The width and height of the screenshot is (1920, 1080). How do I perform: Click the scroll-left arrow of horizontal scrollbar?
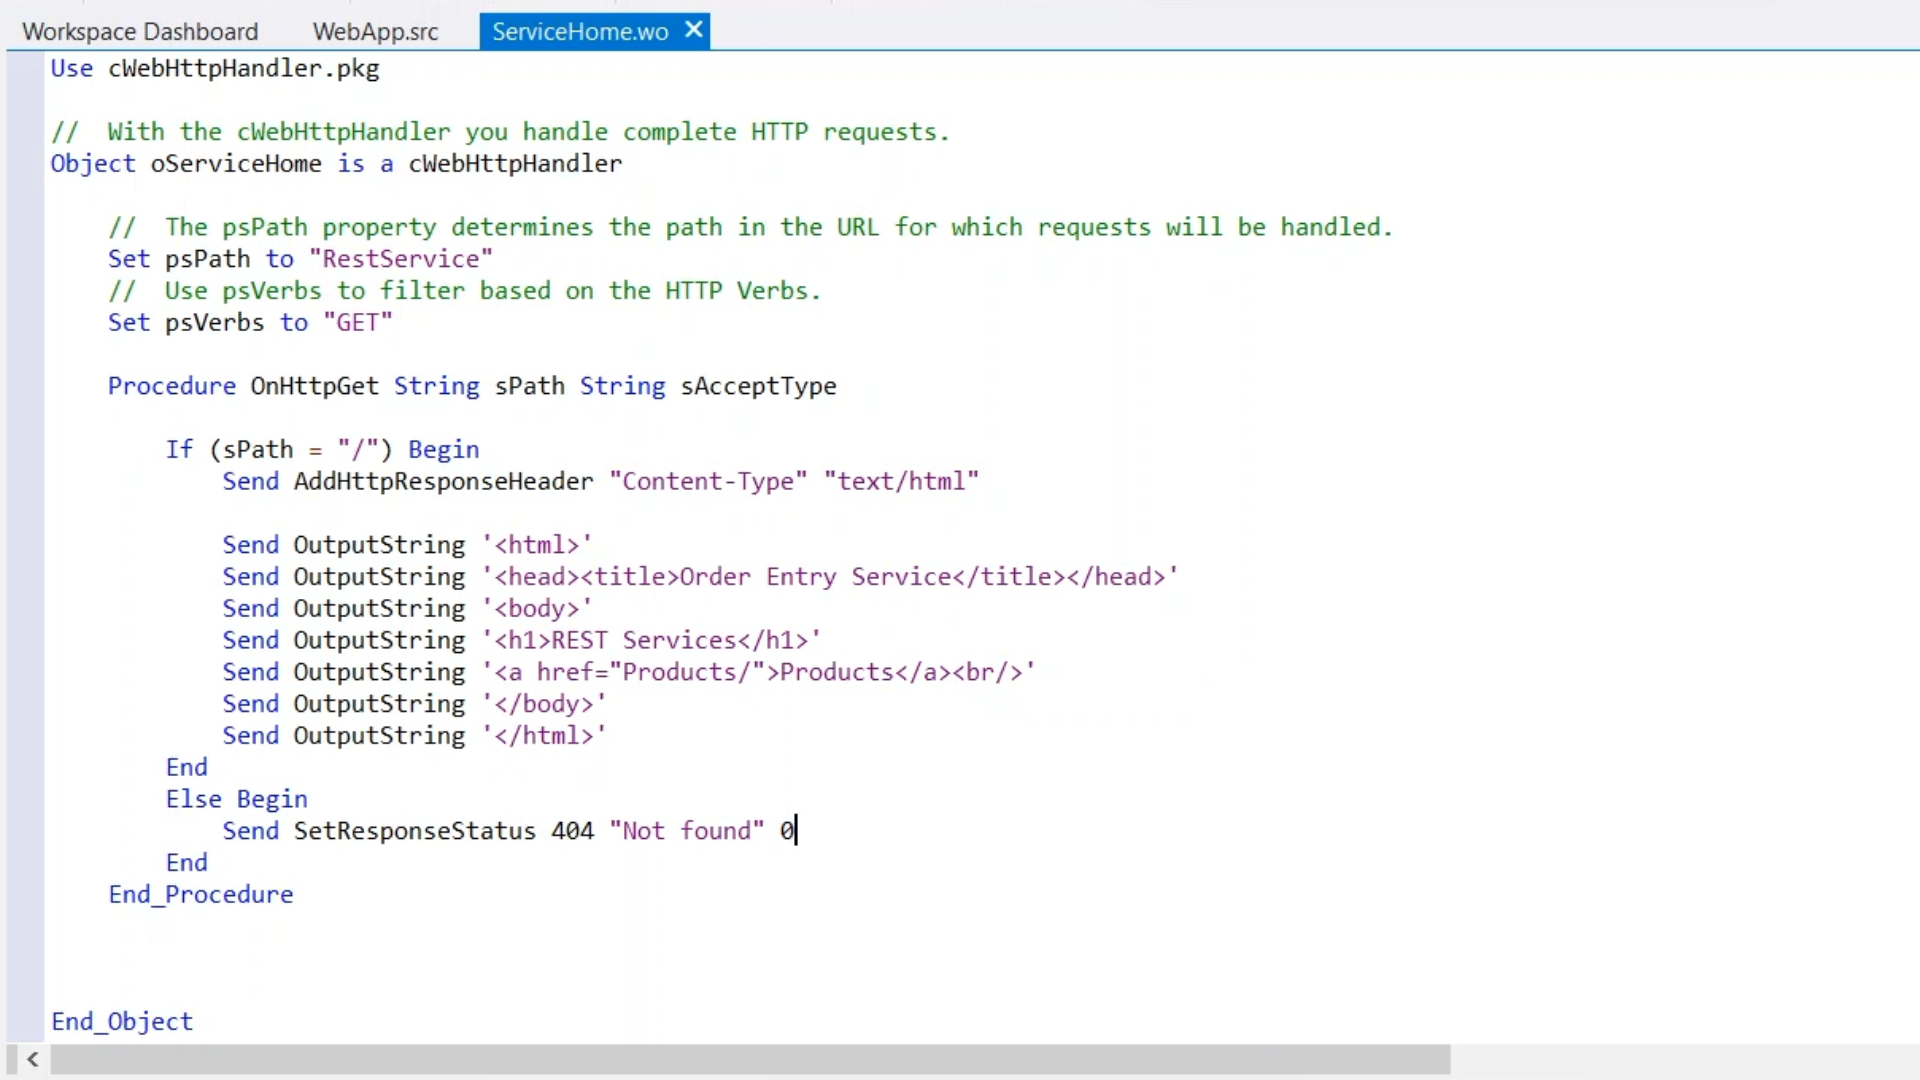coord(32,1059)
